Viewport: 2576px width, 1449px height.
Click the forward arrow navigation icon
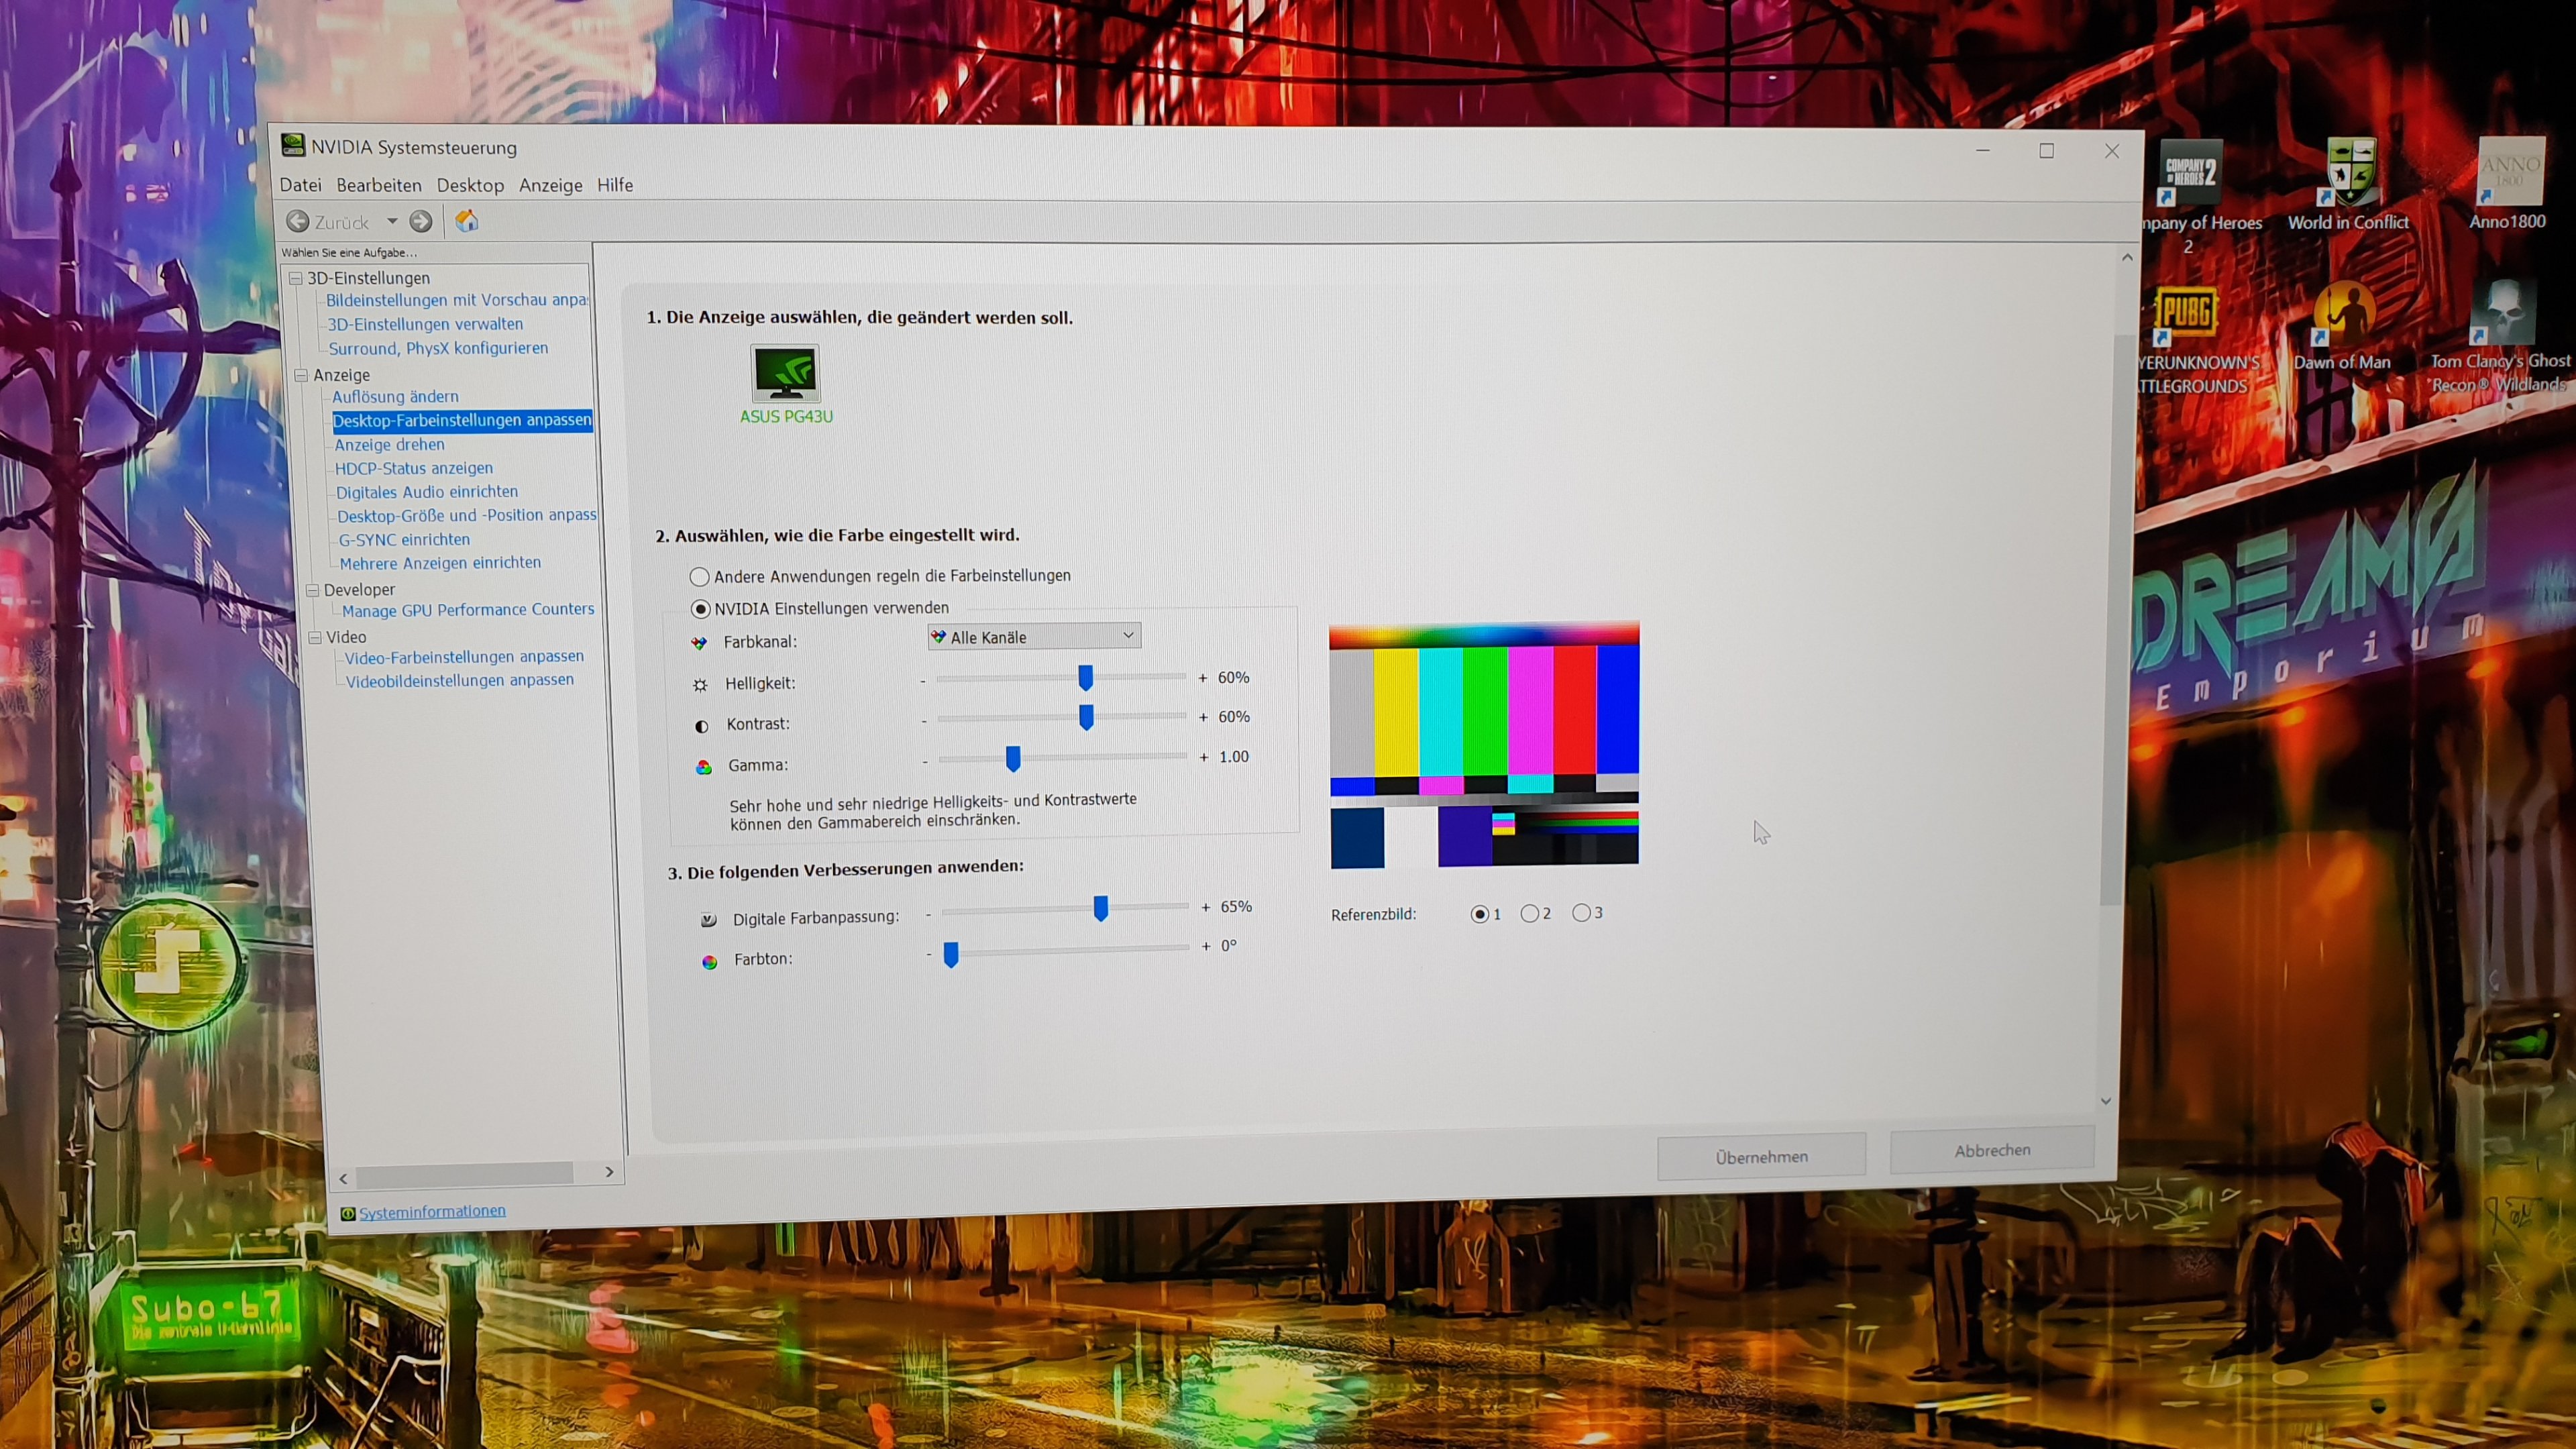point(421,221)
